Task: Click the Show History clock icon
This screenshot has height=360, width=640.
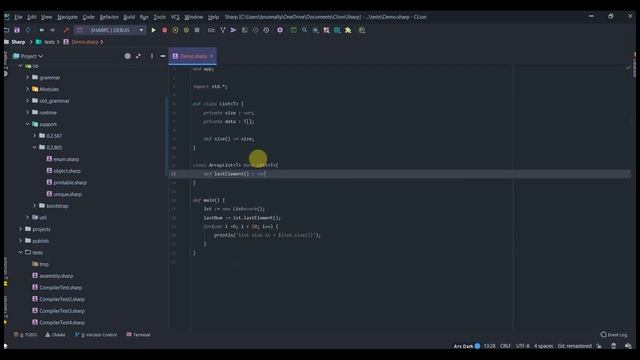Action: [x=266, y=30]
